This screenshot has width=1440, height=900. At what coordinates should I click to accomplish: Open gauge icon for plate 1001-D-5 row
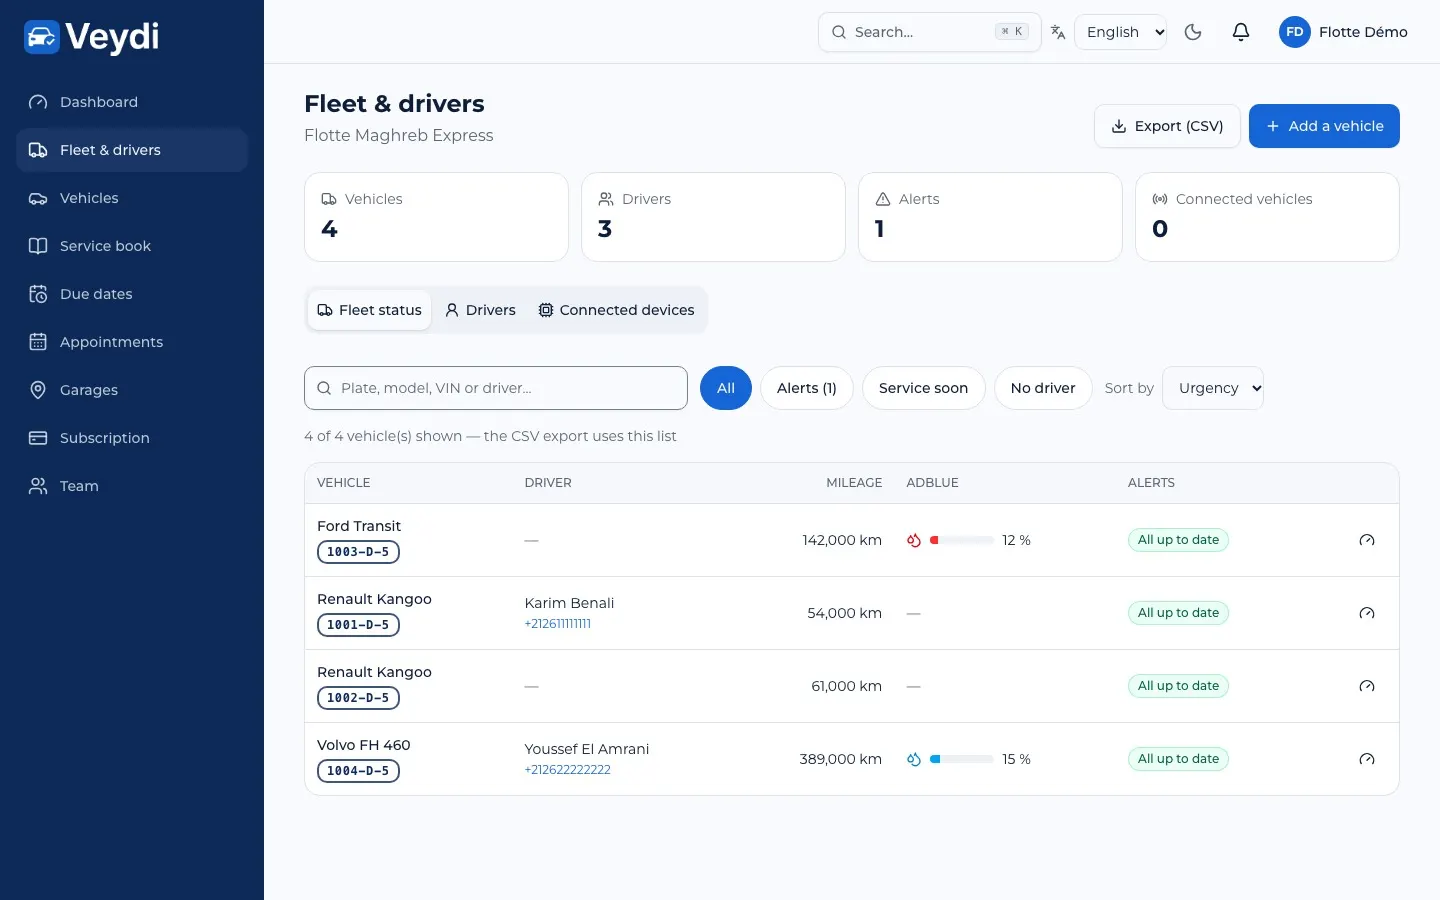point(1367,613)
